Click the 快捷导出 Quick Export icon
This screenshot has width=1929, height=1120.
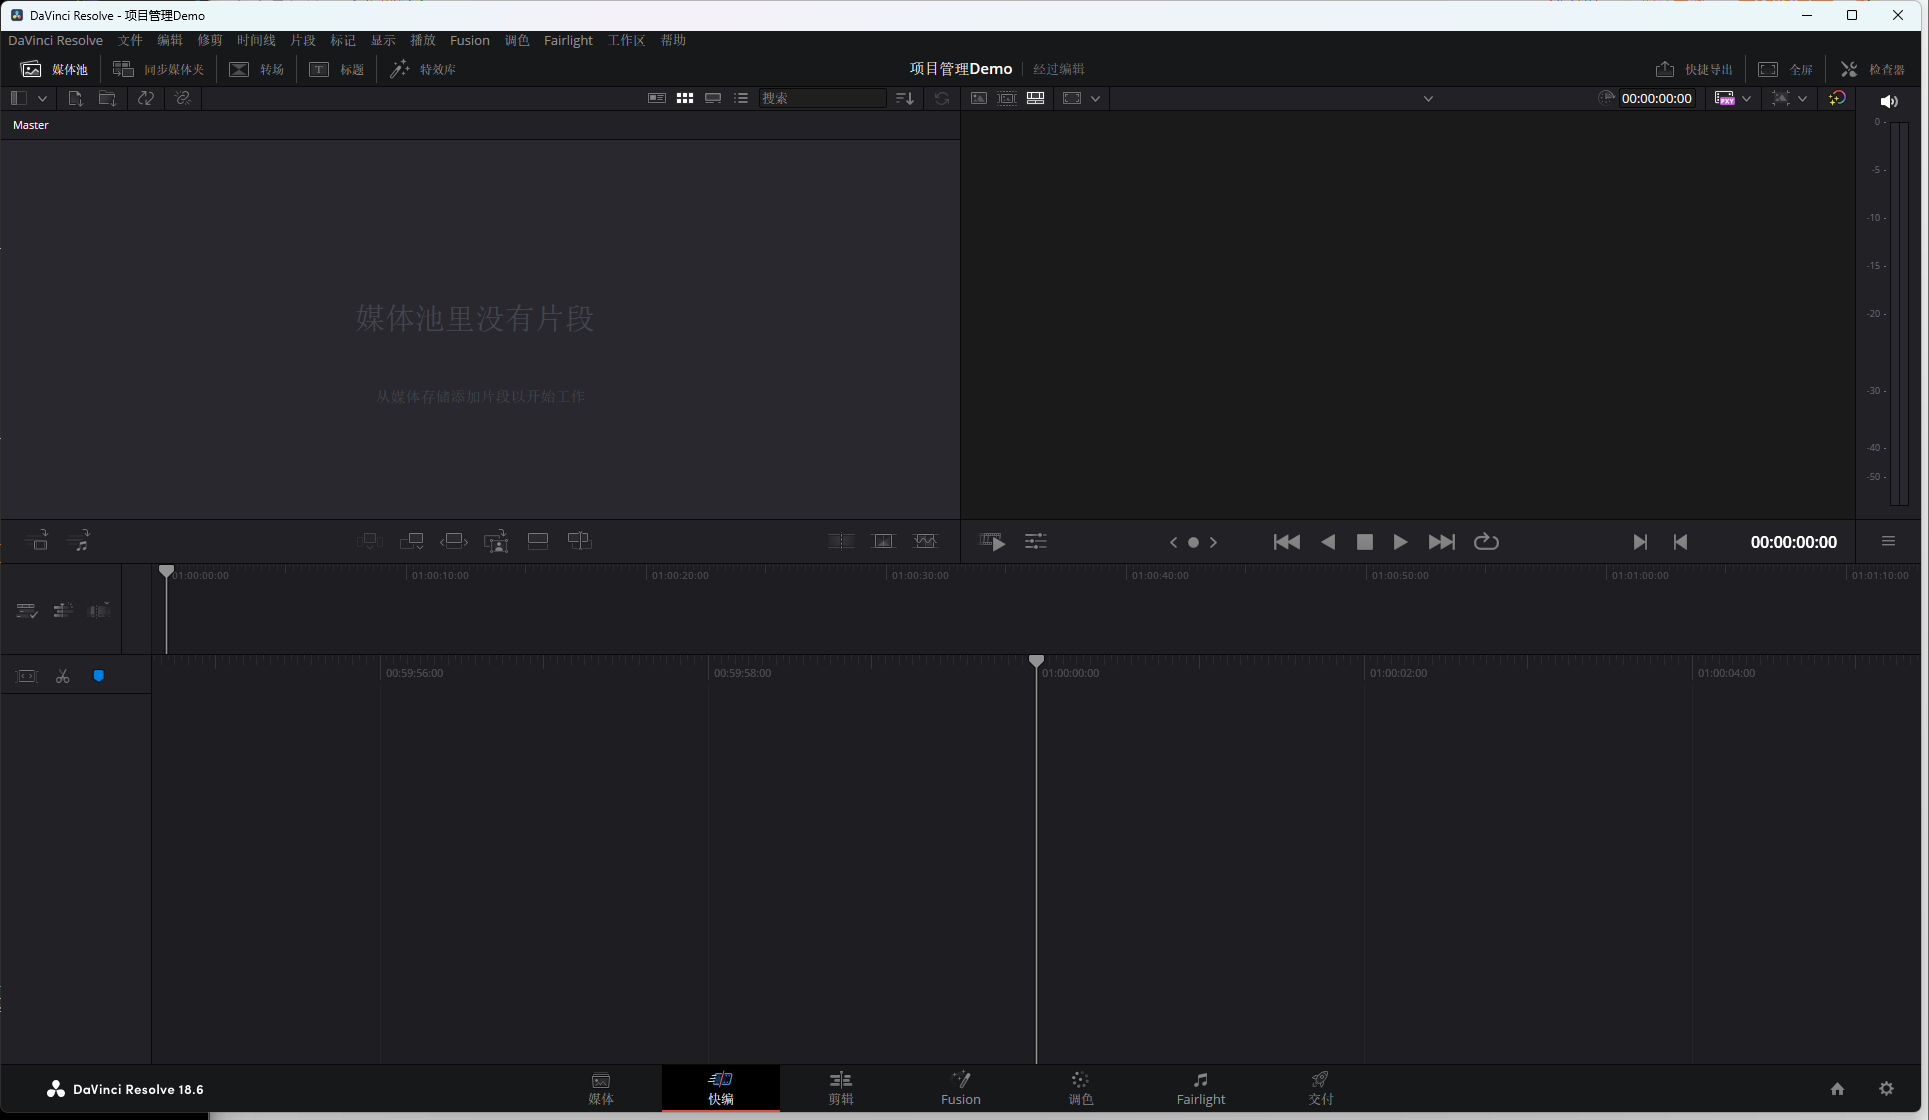1665,69
